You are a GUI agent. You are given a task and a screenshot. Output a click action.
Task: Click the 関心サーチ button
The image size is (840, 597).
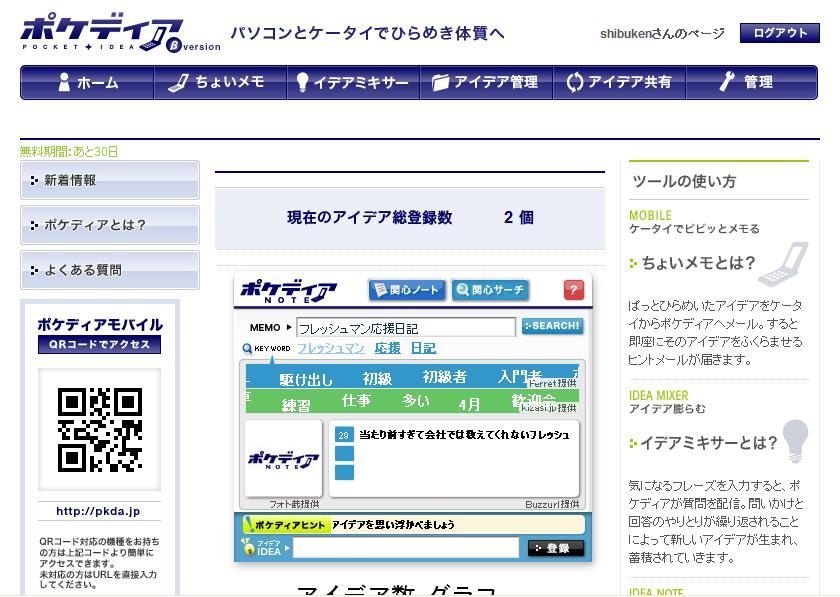[x=490, y=290]
